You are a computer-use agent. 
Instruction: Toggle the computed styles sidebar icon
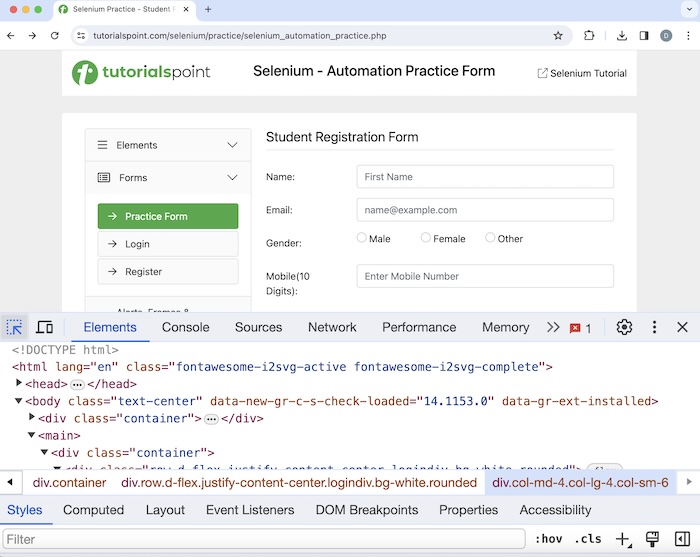[x=682, y=539]
